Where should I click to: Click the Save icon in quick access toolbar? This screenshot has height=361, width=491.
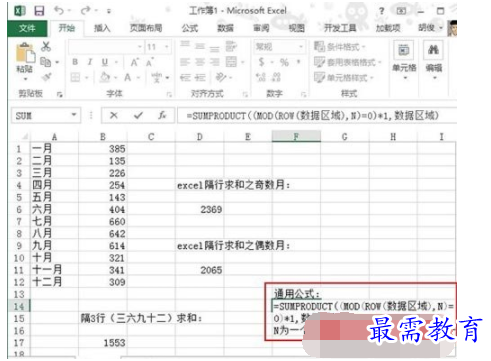(39, 11)
